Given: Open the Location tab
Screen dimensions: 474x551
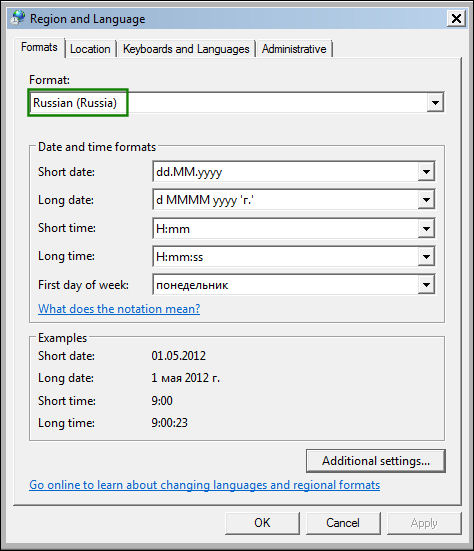Looking at the screenshot, I should click(x=90, y=49).
